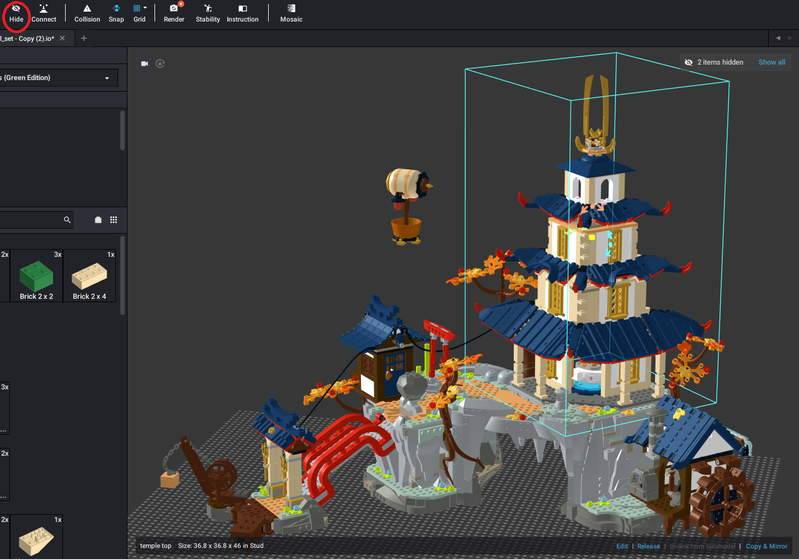799x559 pixels.
Task: Click the viewport camera icon
Action: coord(145,64)
